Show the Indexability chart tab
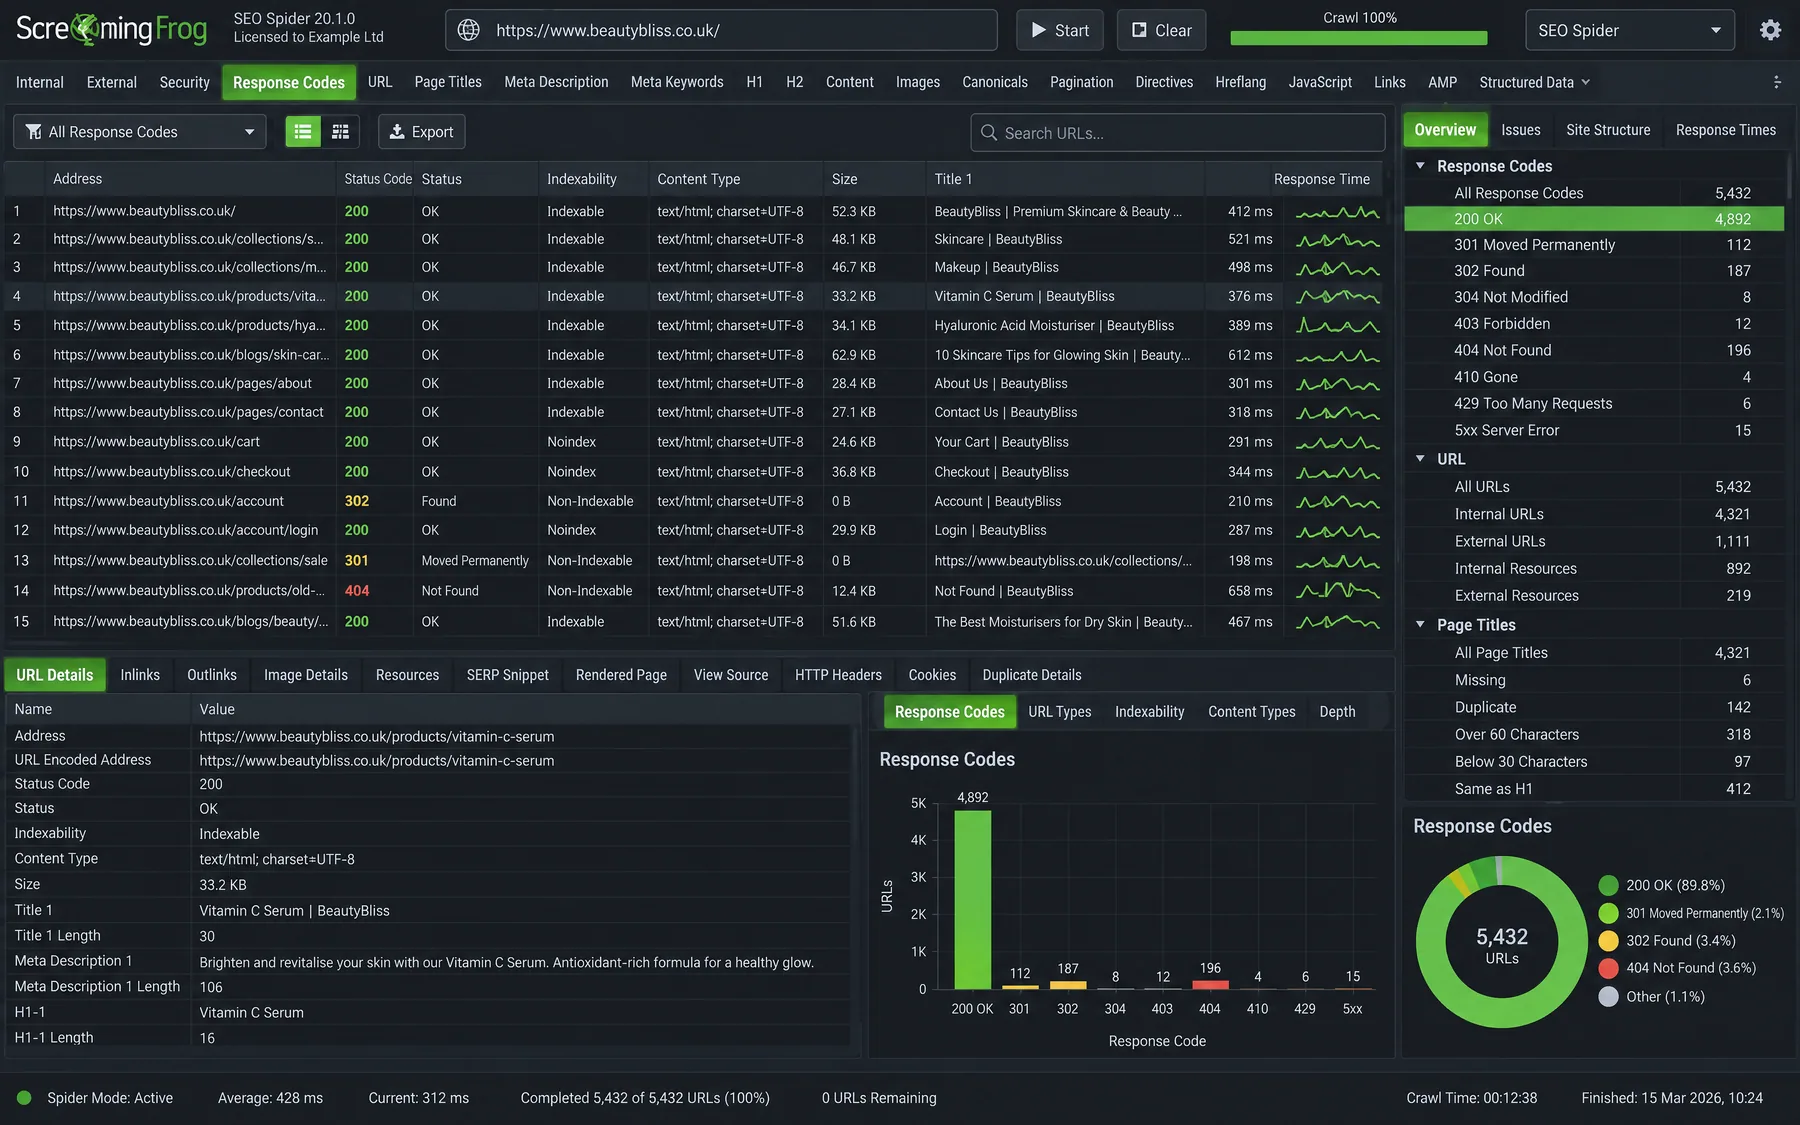 (x=1149, y=712)
